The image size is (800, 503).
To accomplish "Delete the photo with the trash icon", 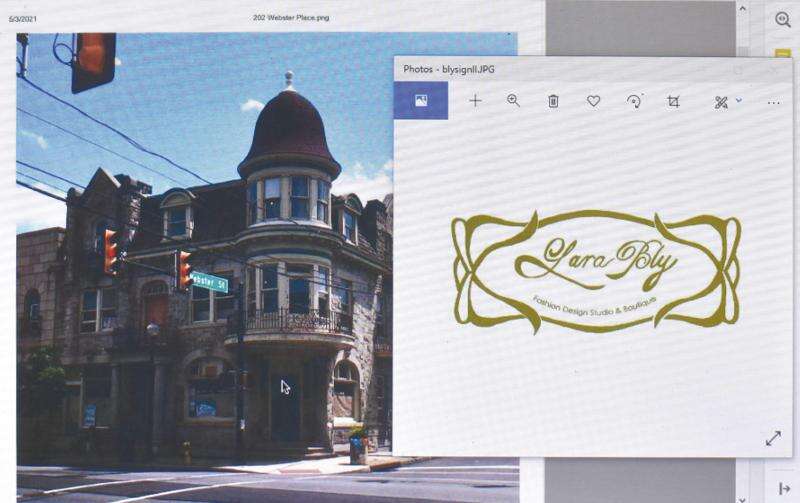I will click(553, 102).
